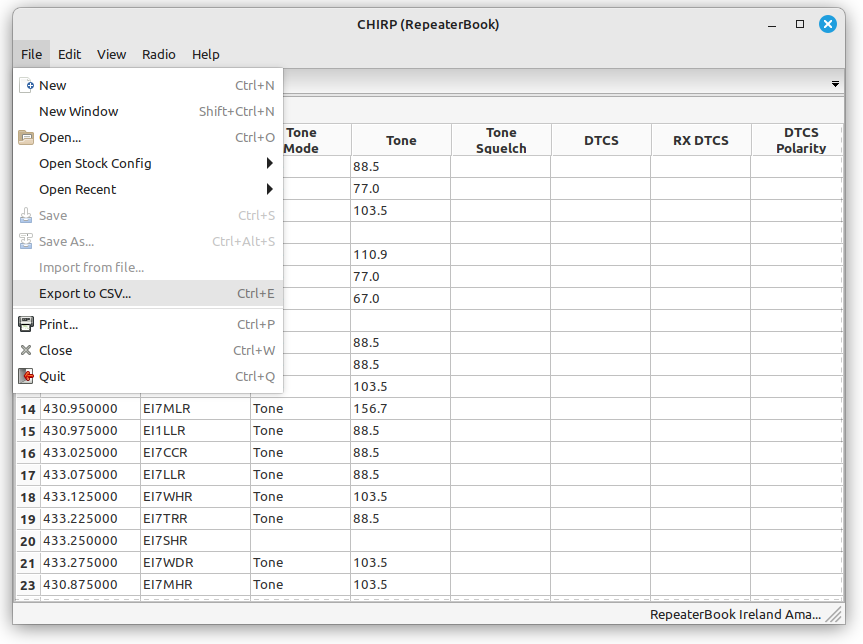Viewport: 863px width, 644px height.
Task: Select row number 14 header
Action: click(x=28, y=409)
